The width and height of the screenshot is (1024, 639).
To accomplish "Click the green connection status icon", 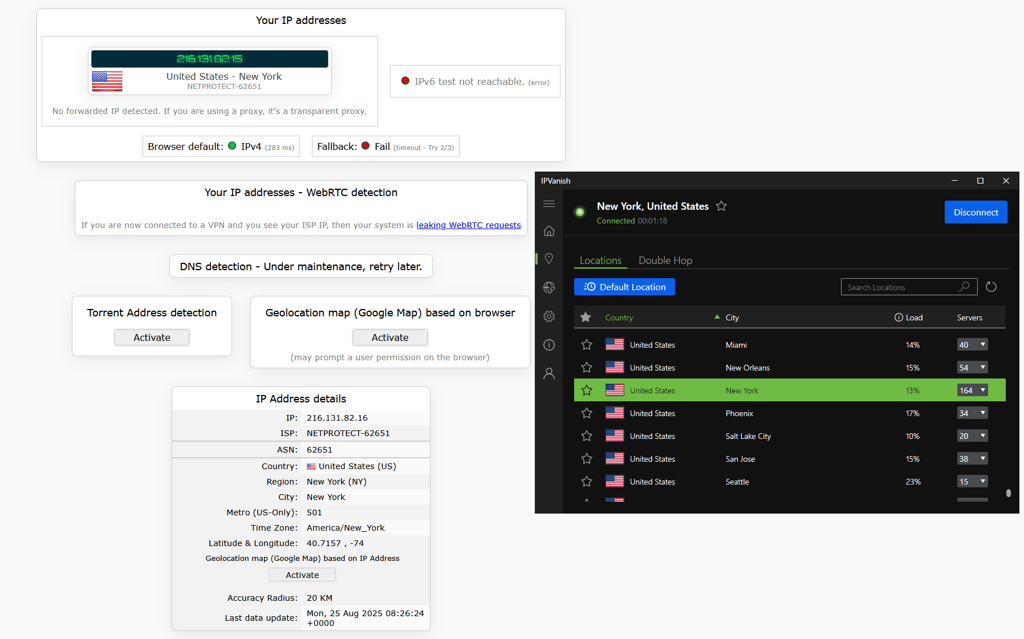I will (x=579, y=212).
